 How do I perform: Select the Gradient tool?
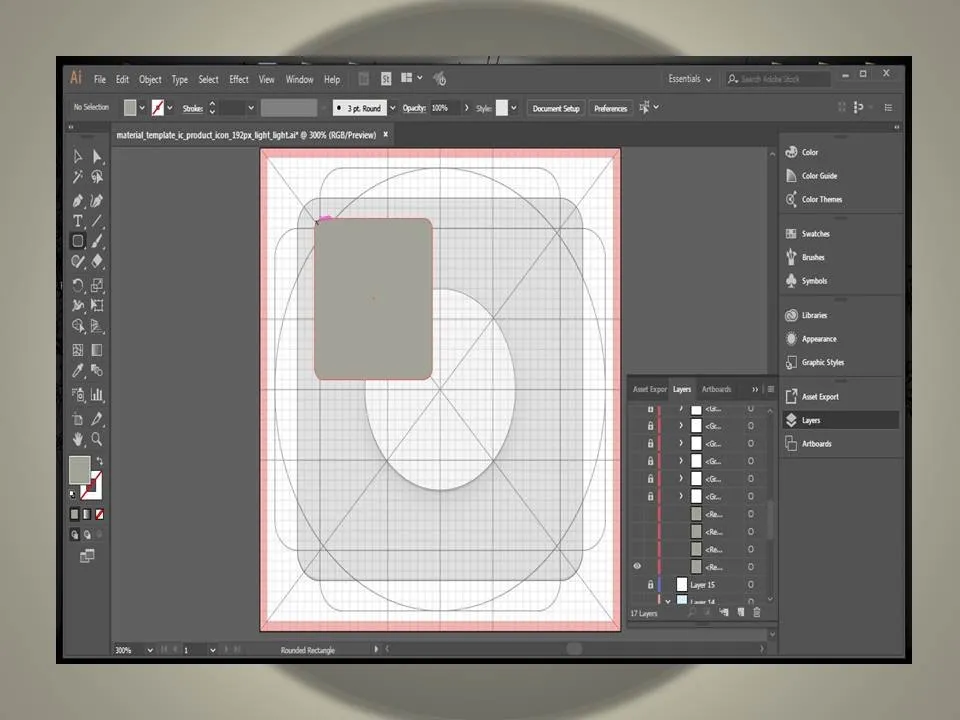(97, 350)
